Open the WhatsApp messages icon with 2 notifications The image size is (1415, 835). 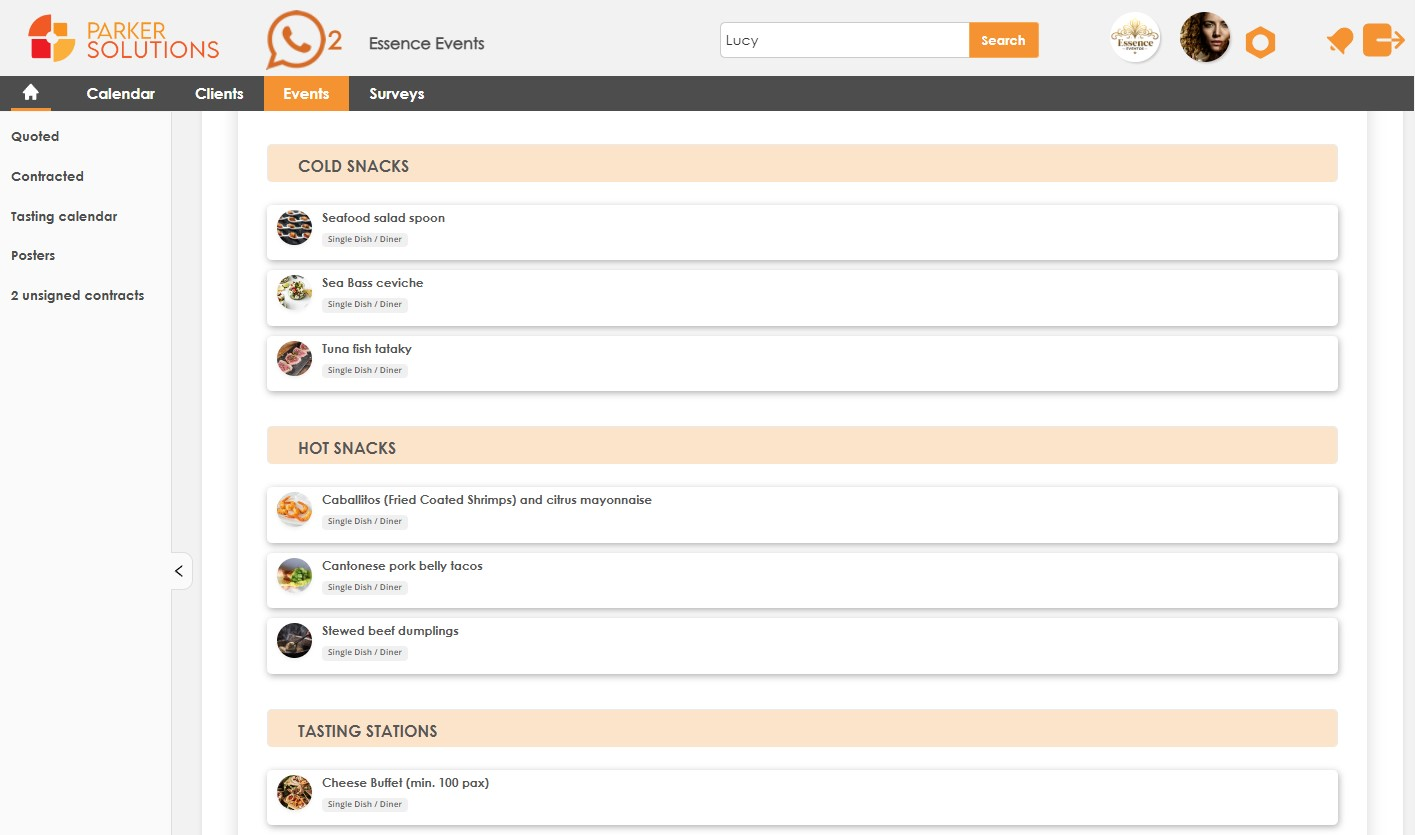click(x=297, y=38)
